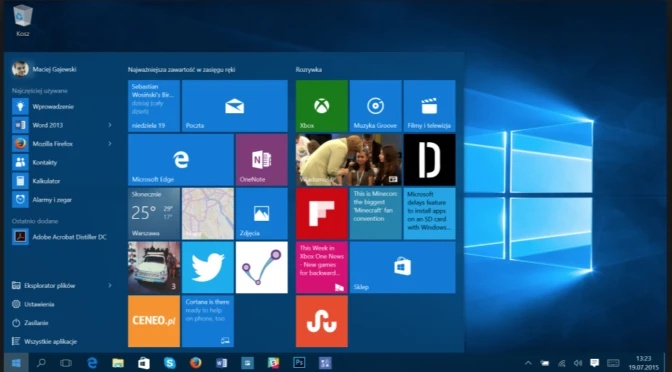Open the volume tray icon
The image size is (672, 372).
[x=578, y=363]
